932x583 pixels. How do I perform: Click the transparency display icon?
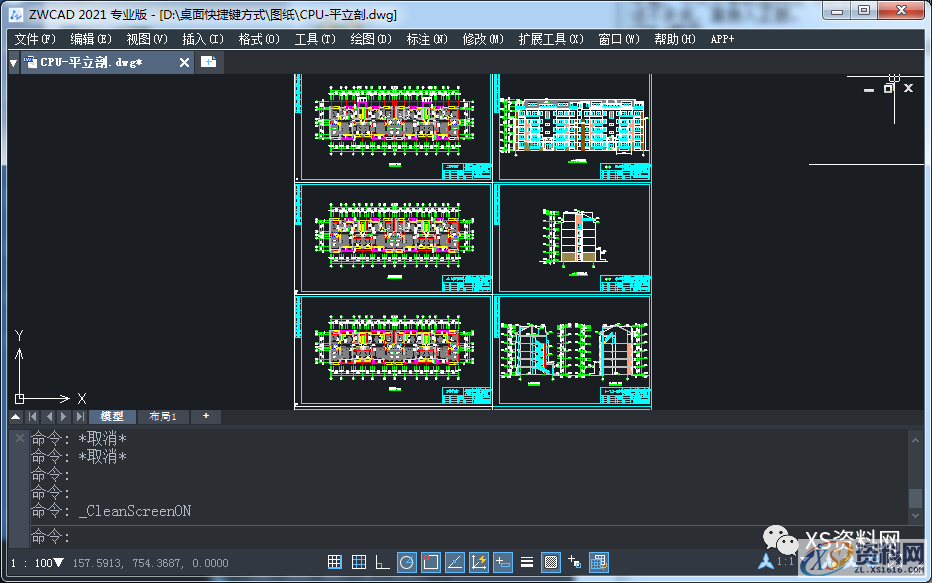(551, 563)
